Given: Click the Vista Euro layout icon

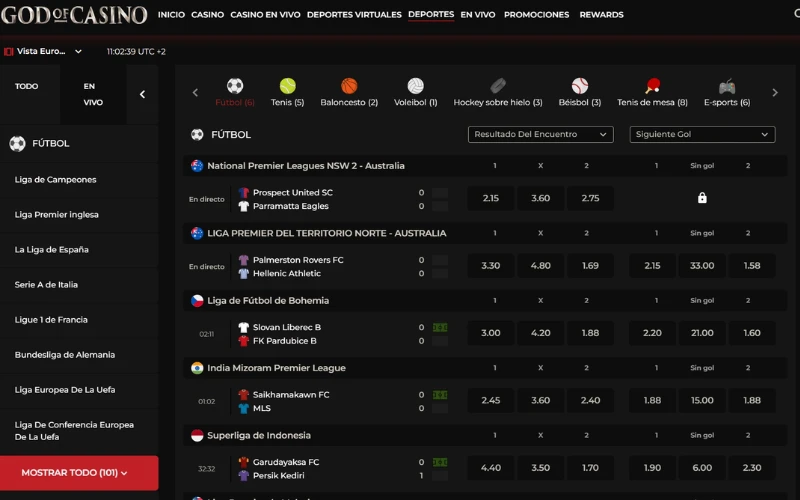Looking at the screenshot, I should tap(8, 52).
